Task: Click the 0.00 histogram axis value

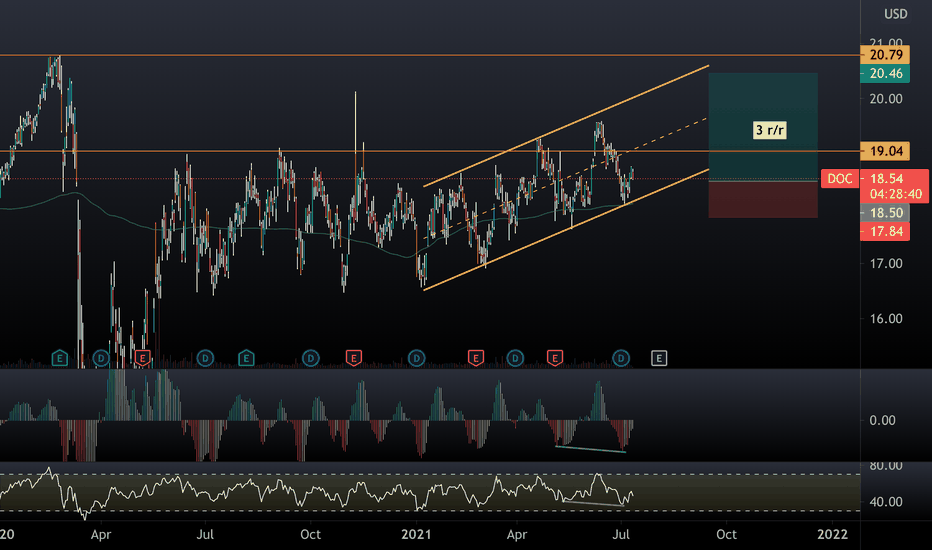Action: [882, 420]
